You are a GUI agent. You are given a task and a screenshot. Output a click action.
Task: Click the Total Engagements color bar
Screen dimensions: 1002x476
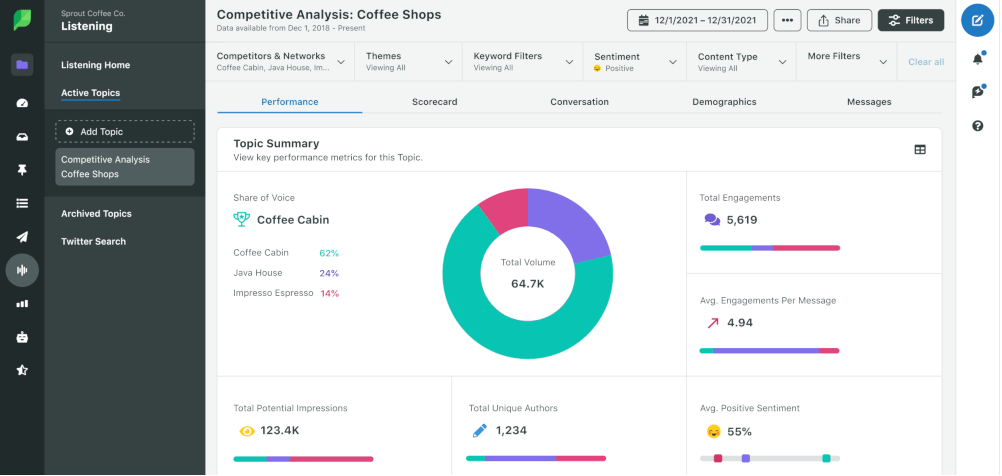(x=770, y=248)
